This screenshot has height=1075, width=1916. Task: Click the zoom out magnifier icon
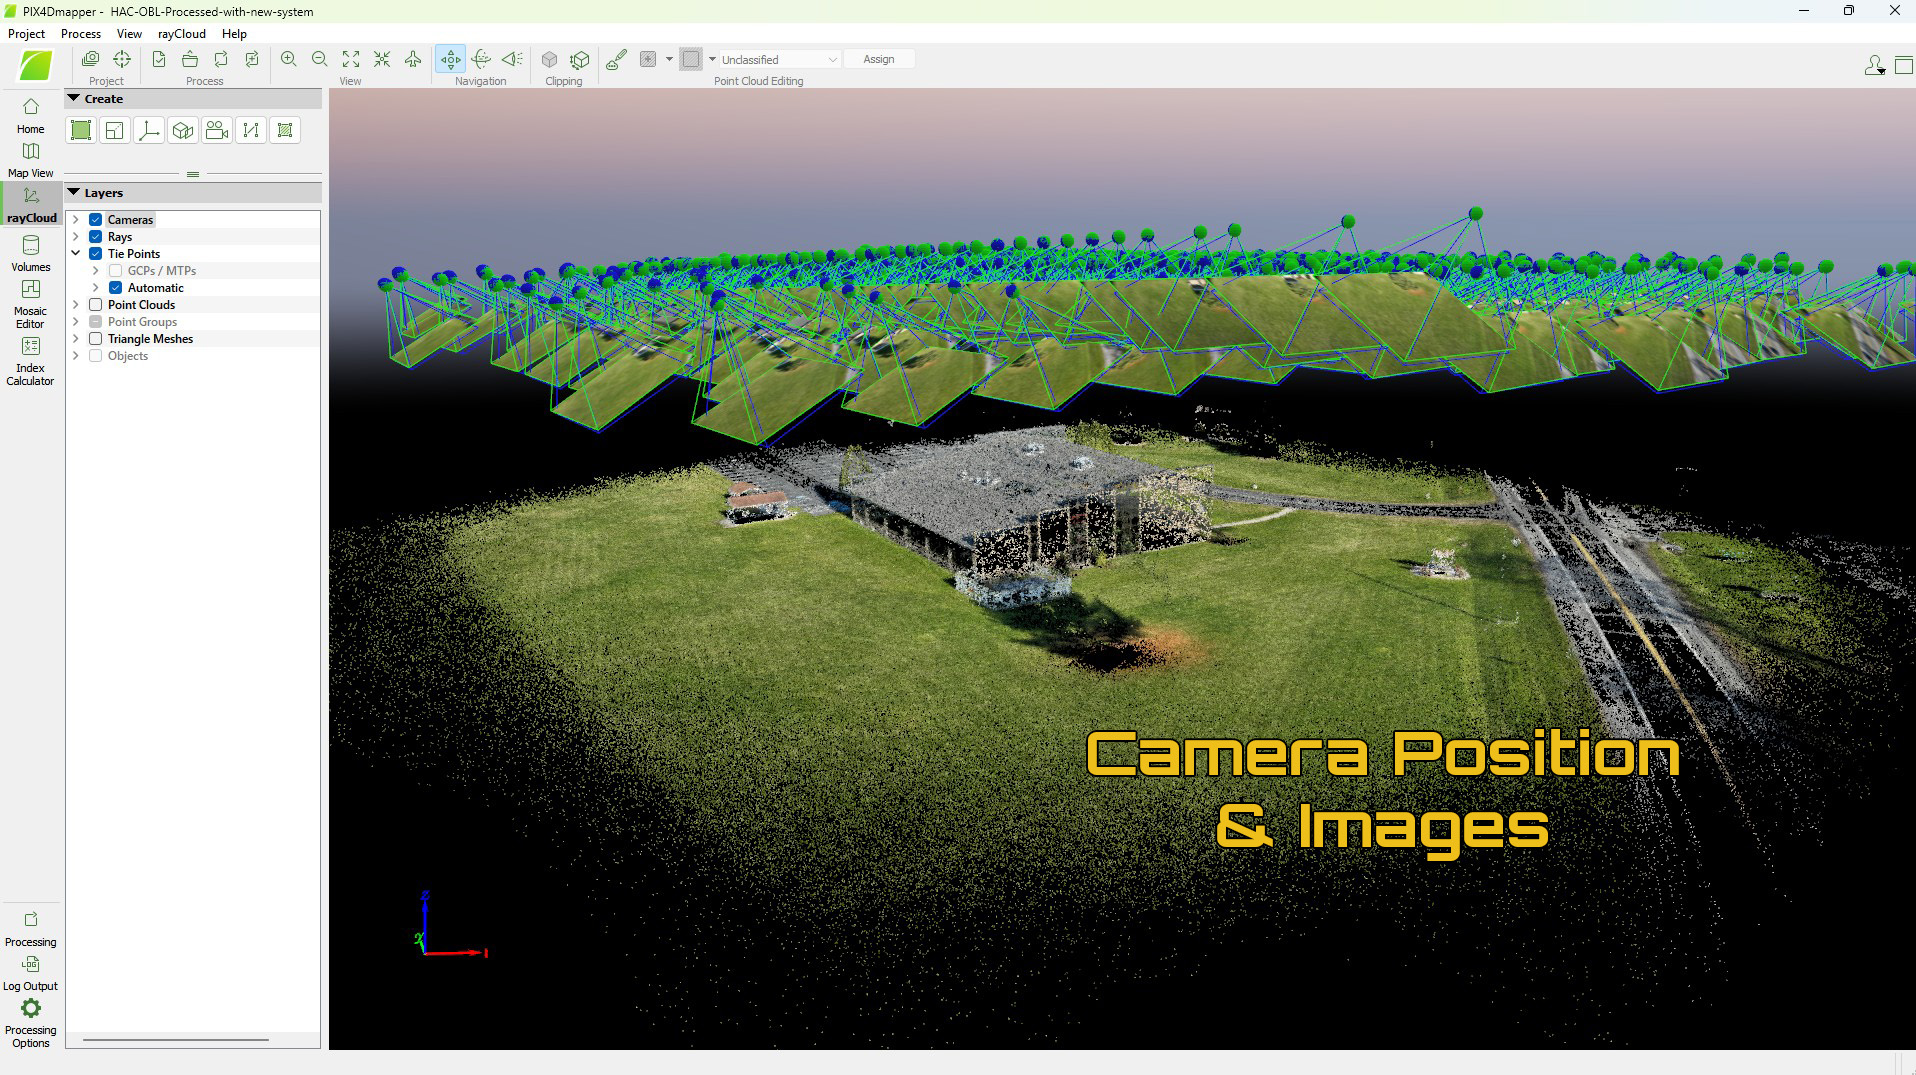319,59
